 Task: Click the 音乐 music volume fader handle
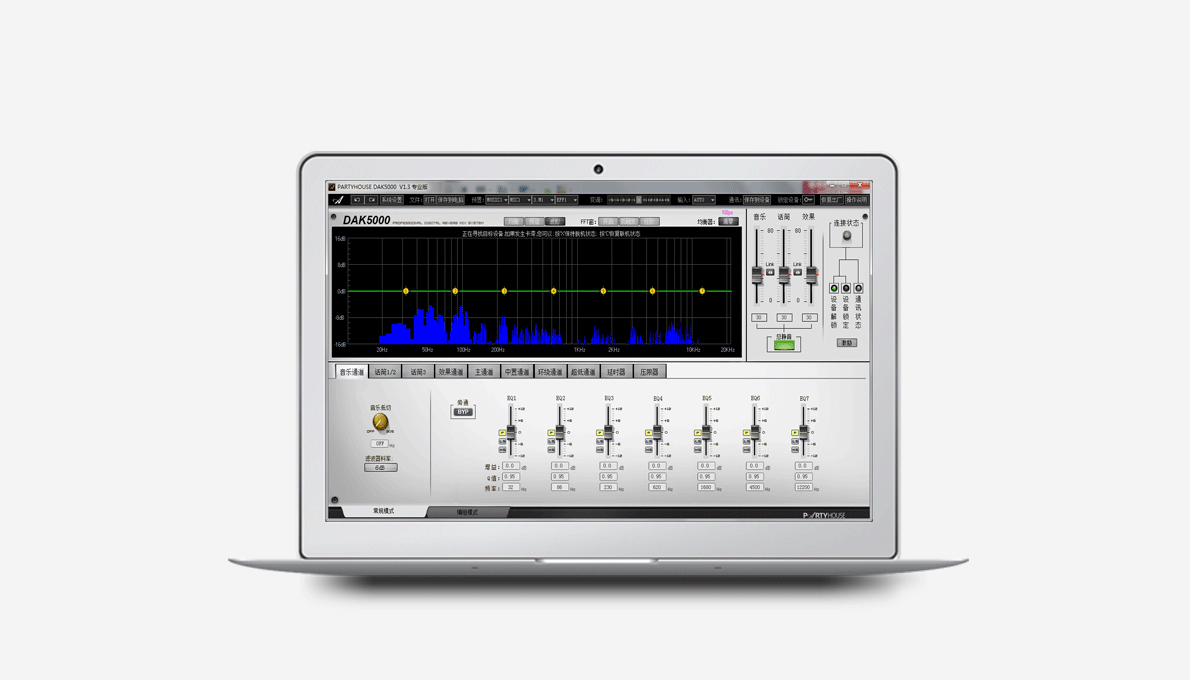(757, 276)
